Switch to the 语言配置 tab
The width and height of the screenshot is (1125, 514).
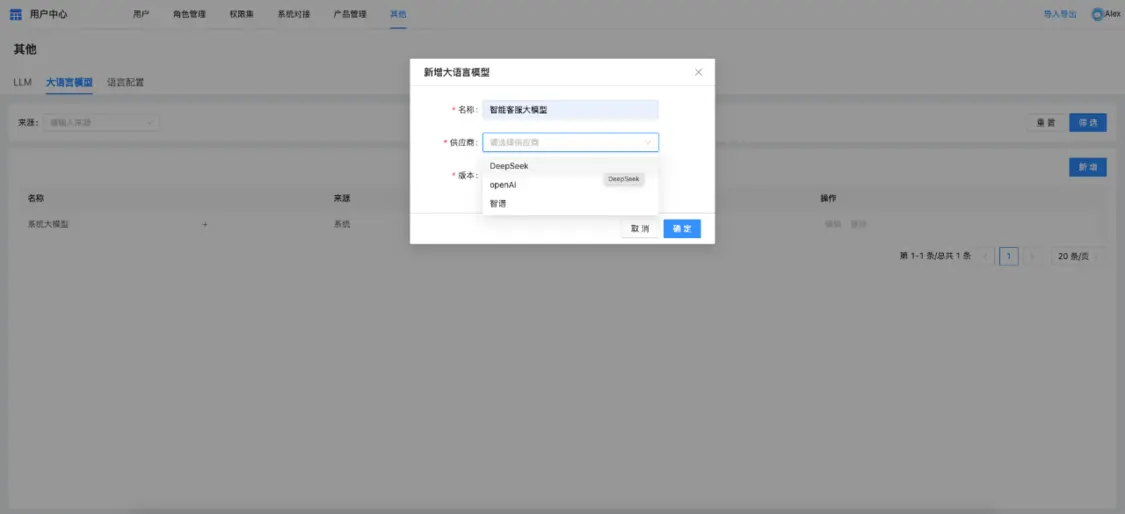pyautogui.click(x=125, y=82)
